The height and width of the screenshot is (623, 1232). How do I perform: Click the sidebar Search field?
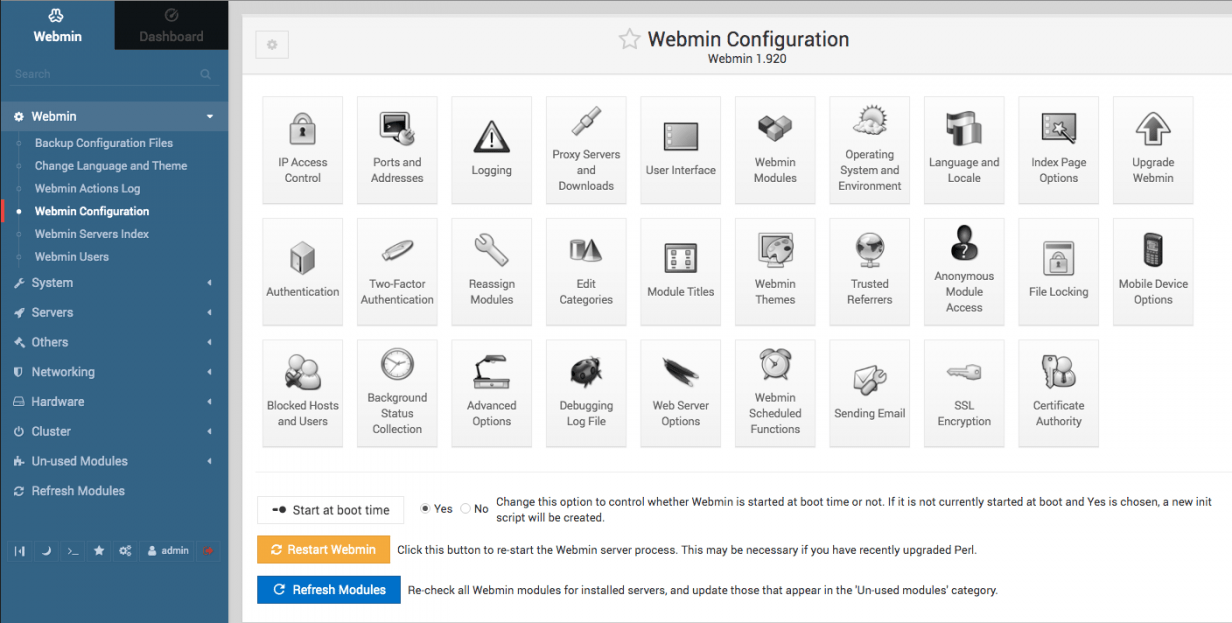click(x=113, y=74)
